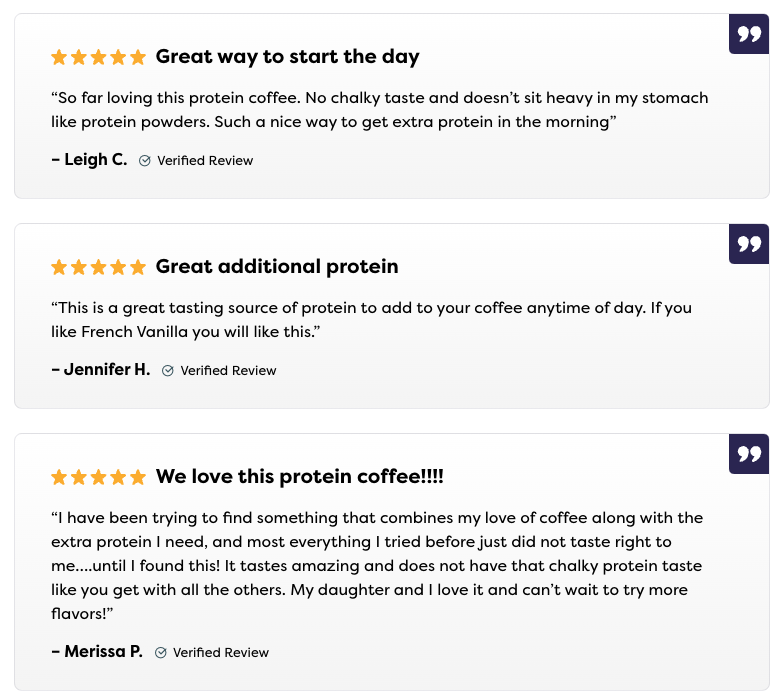Select the "We love this protein coffee!!!!" heading

pos(299,477)
